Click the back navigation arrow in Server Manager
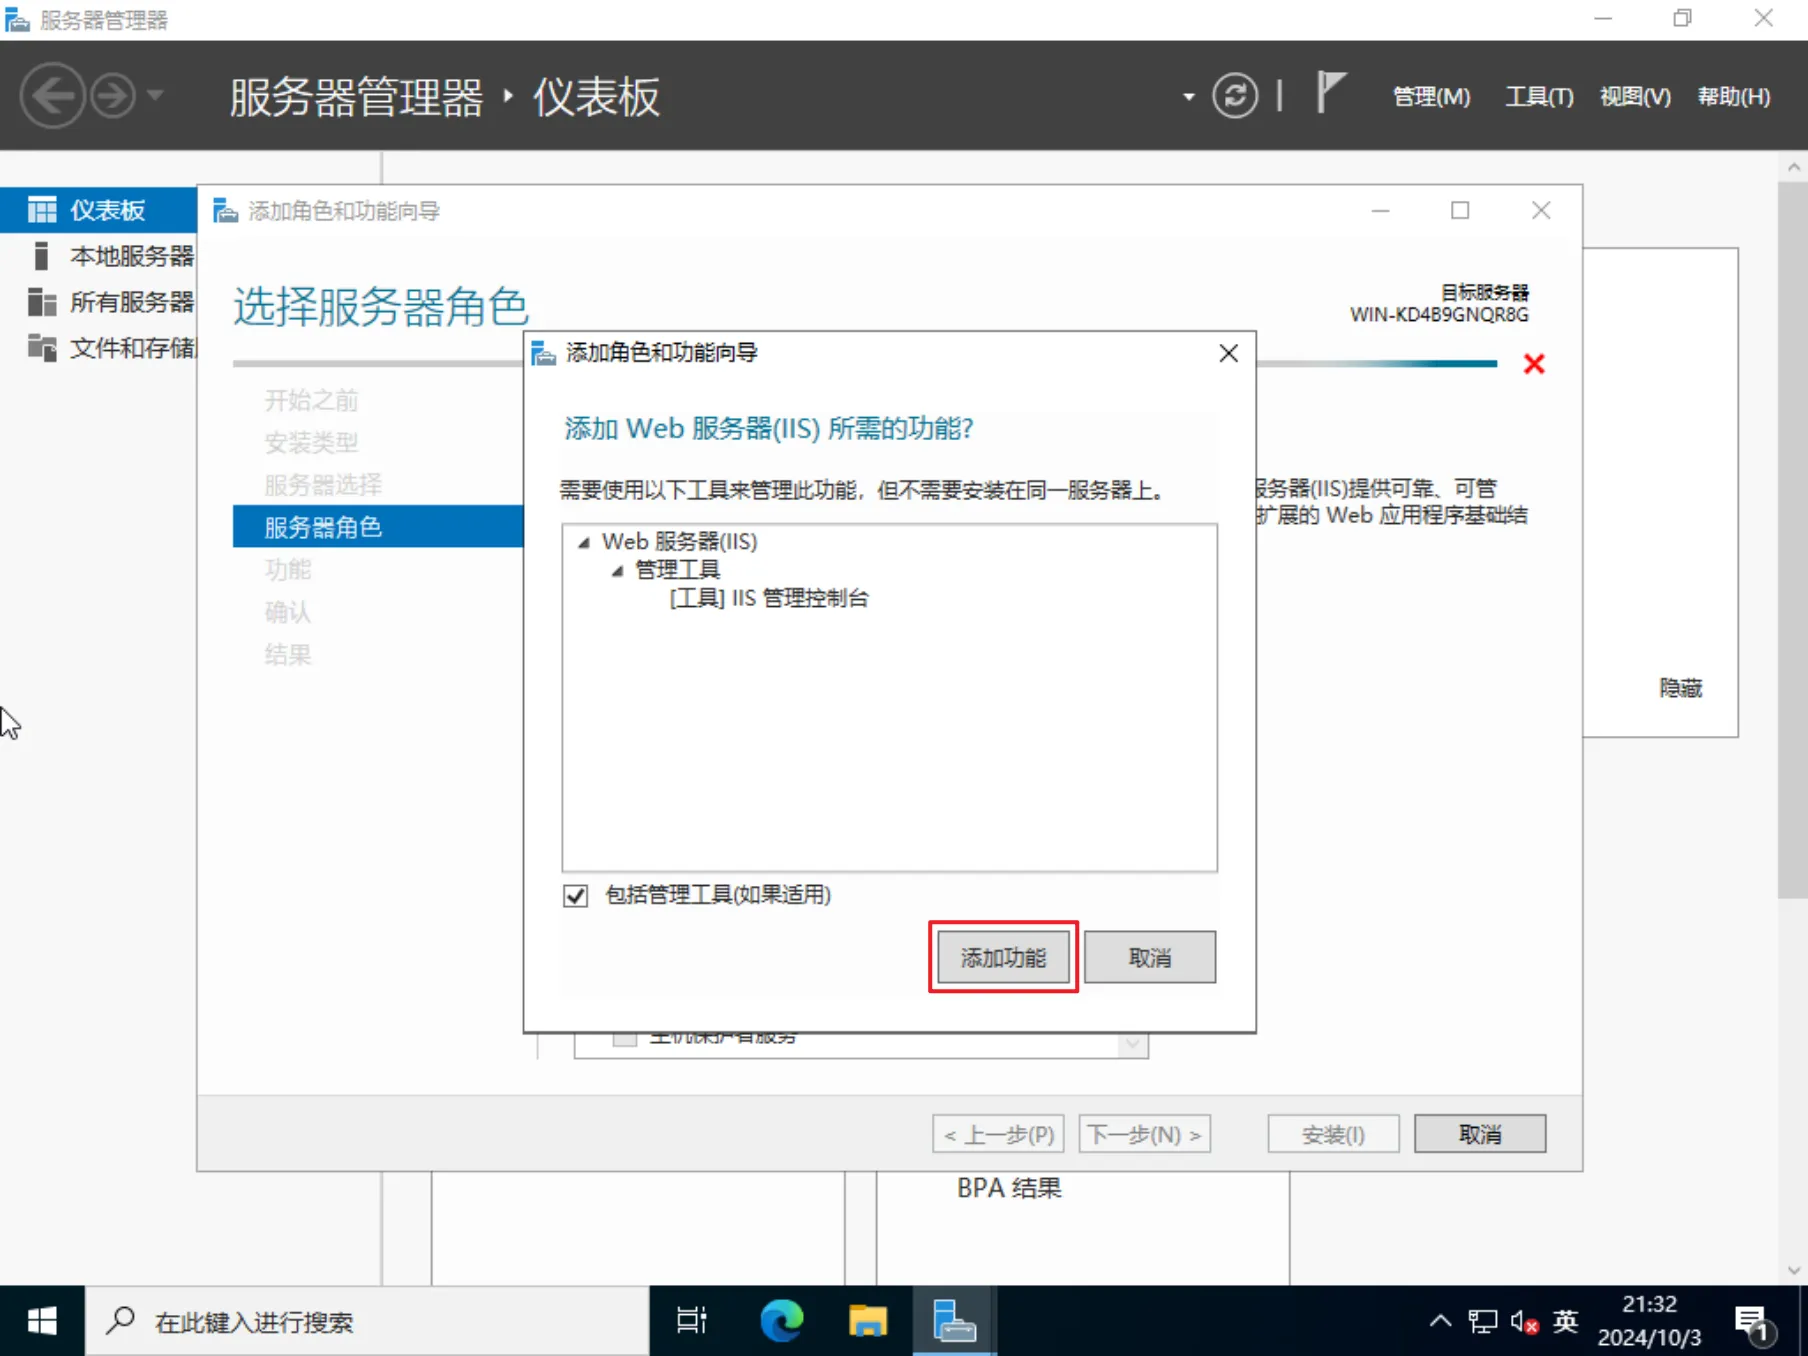The image size is (1808, 1356). [x=52, y=96]
